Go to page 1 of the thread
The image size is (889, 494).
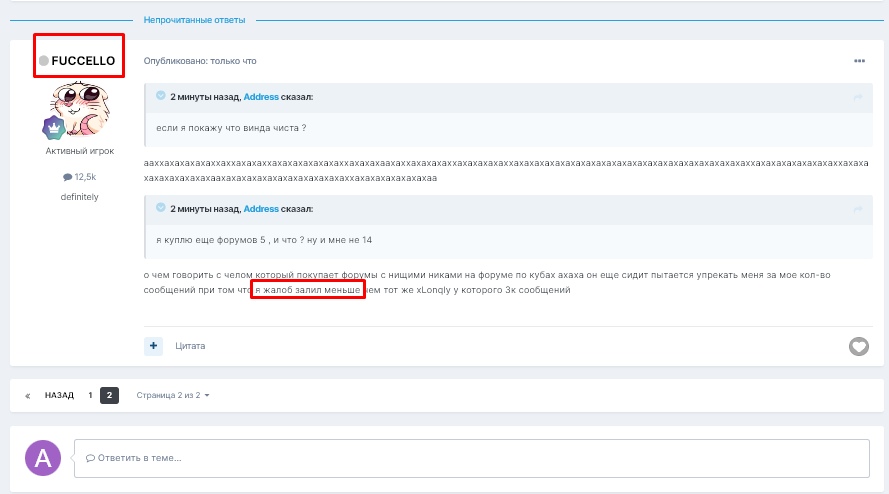tap(90, 395)
